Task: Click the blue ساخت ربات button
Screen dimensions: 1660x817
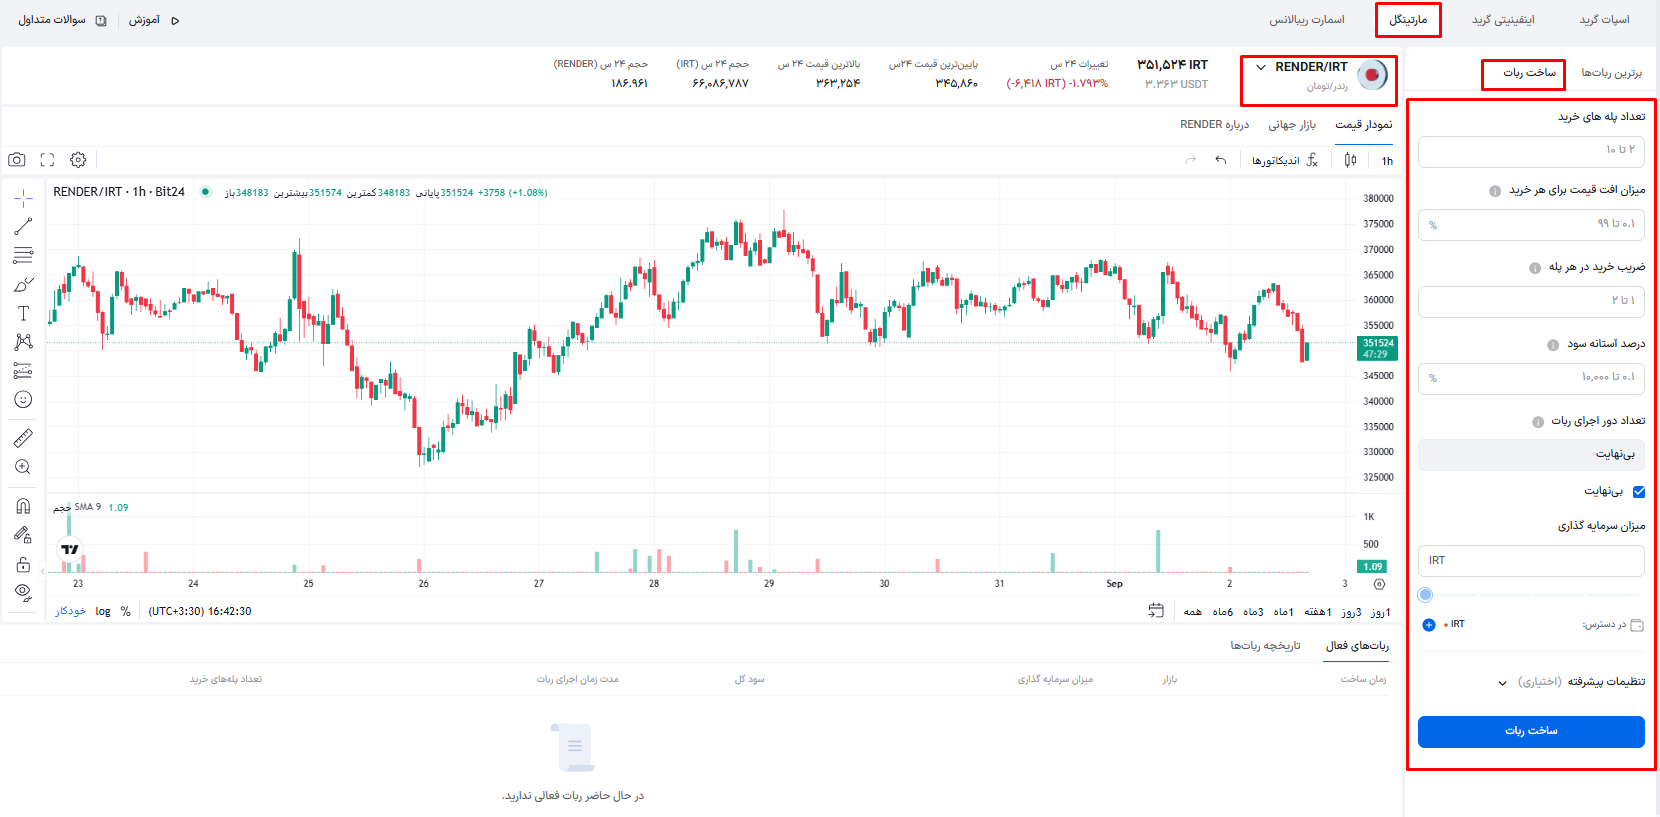Action: [x=1530, y=731]
